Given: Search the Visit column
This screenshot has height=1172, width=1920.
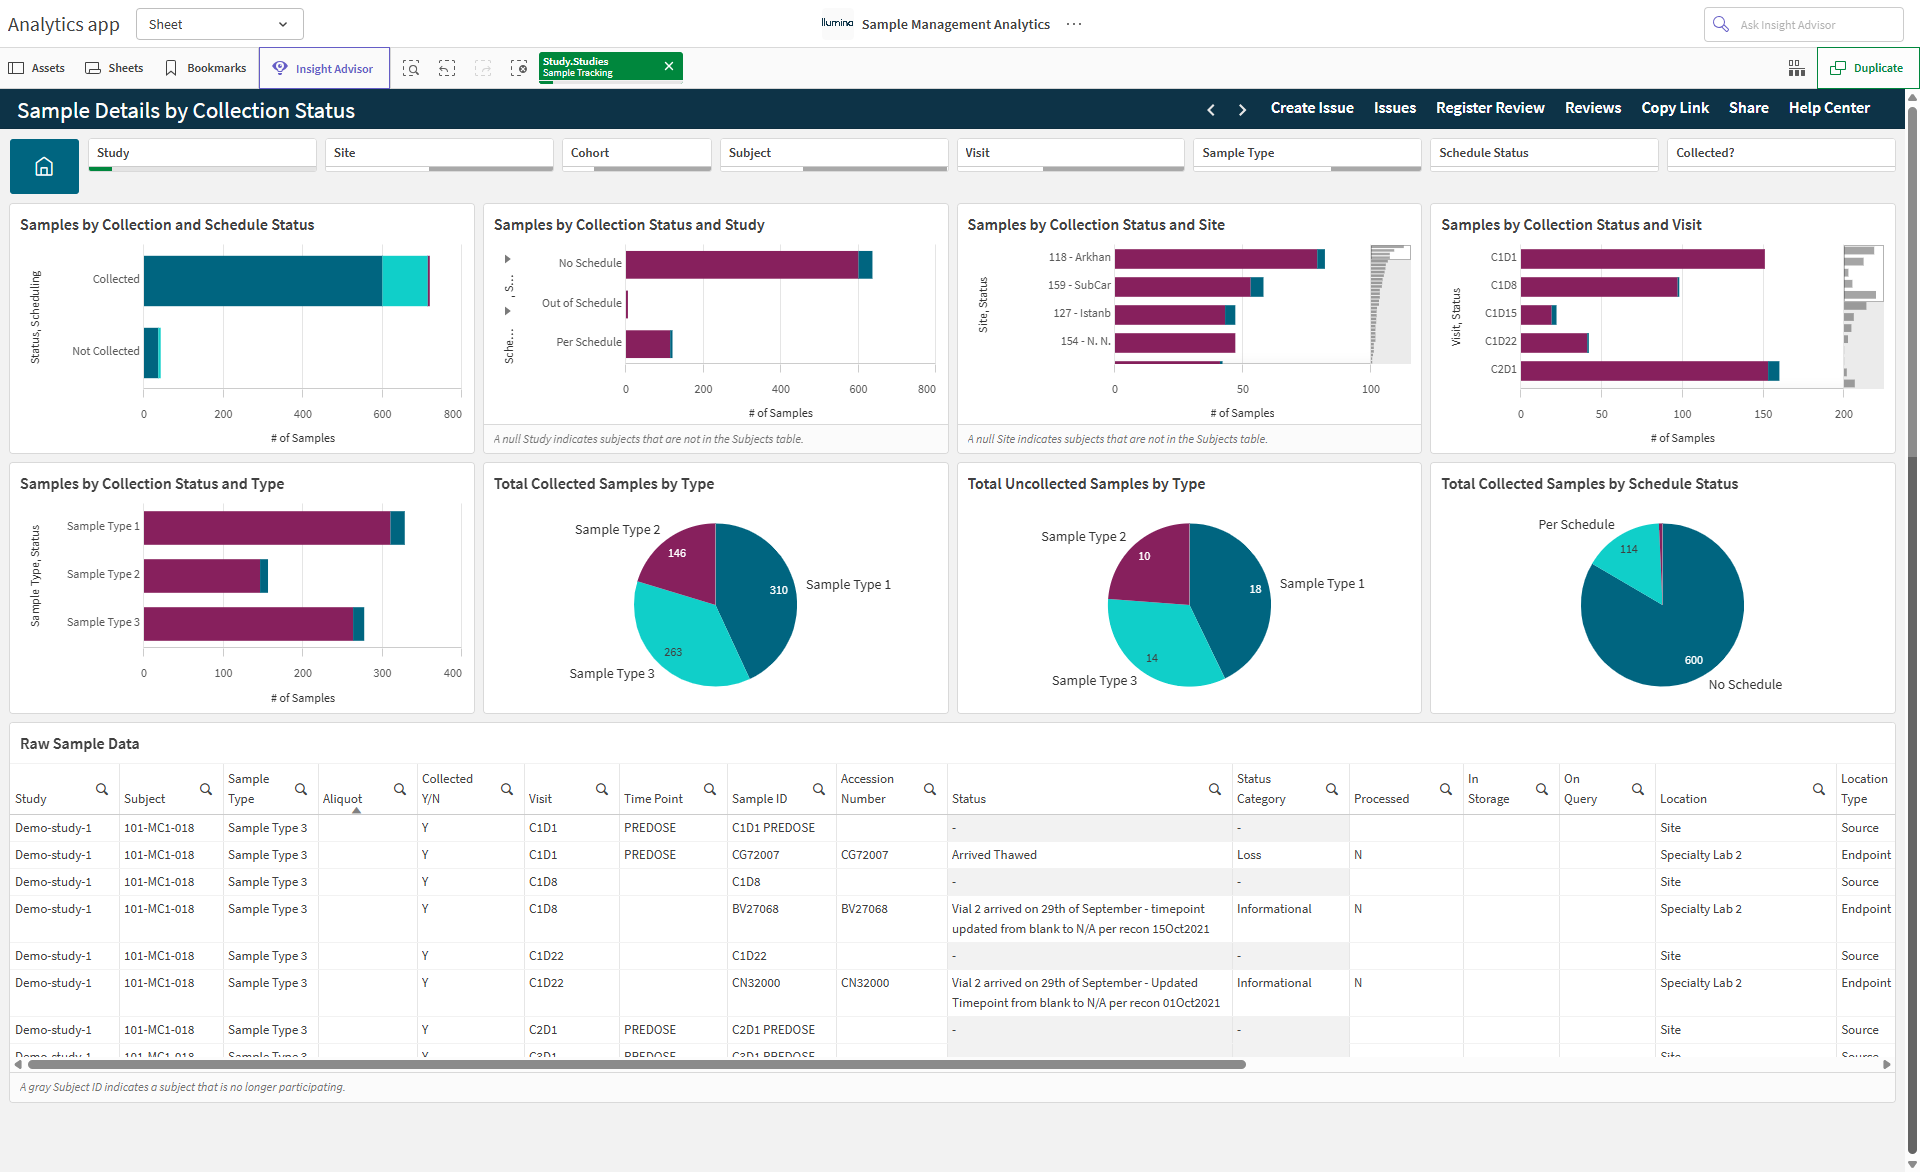Looking at the screenshot, I should coord(602,789).
